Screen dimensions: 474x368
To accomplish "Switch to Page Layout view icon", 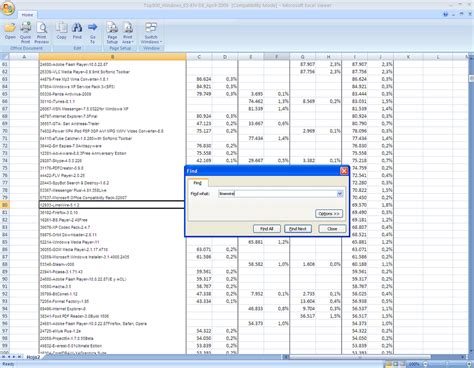I will click(396, 364).
